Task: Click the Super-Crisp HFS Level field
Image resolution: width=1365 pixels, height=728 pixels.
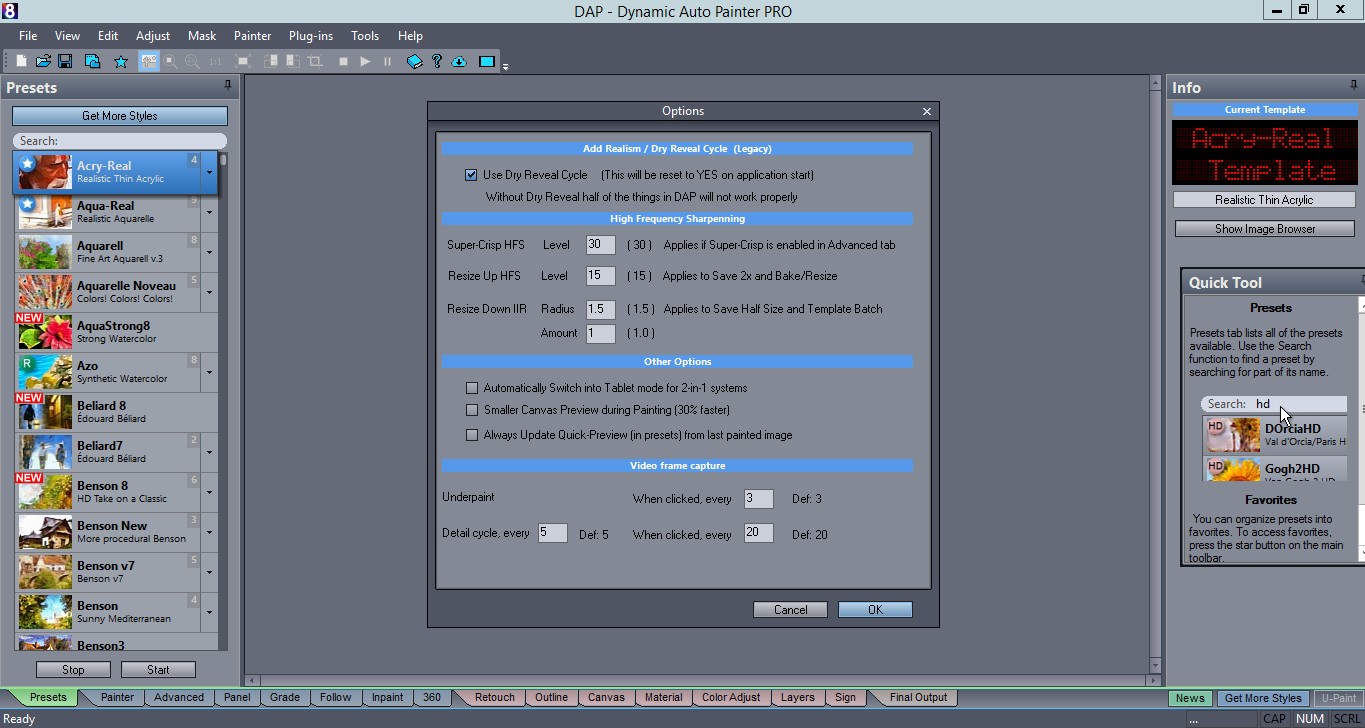Action: coord(600,245)
